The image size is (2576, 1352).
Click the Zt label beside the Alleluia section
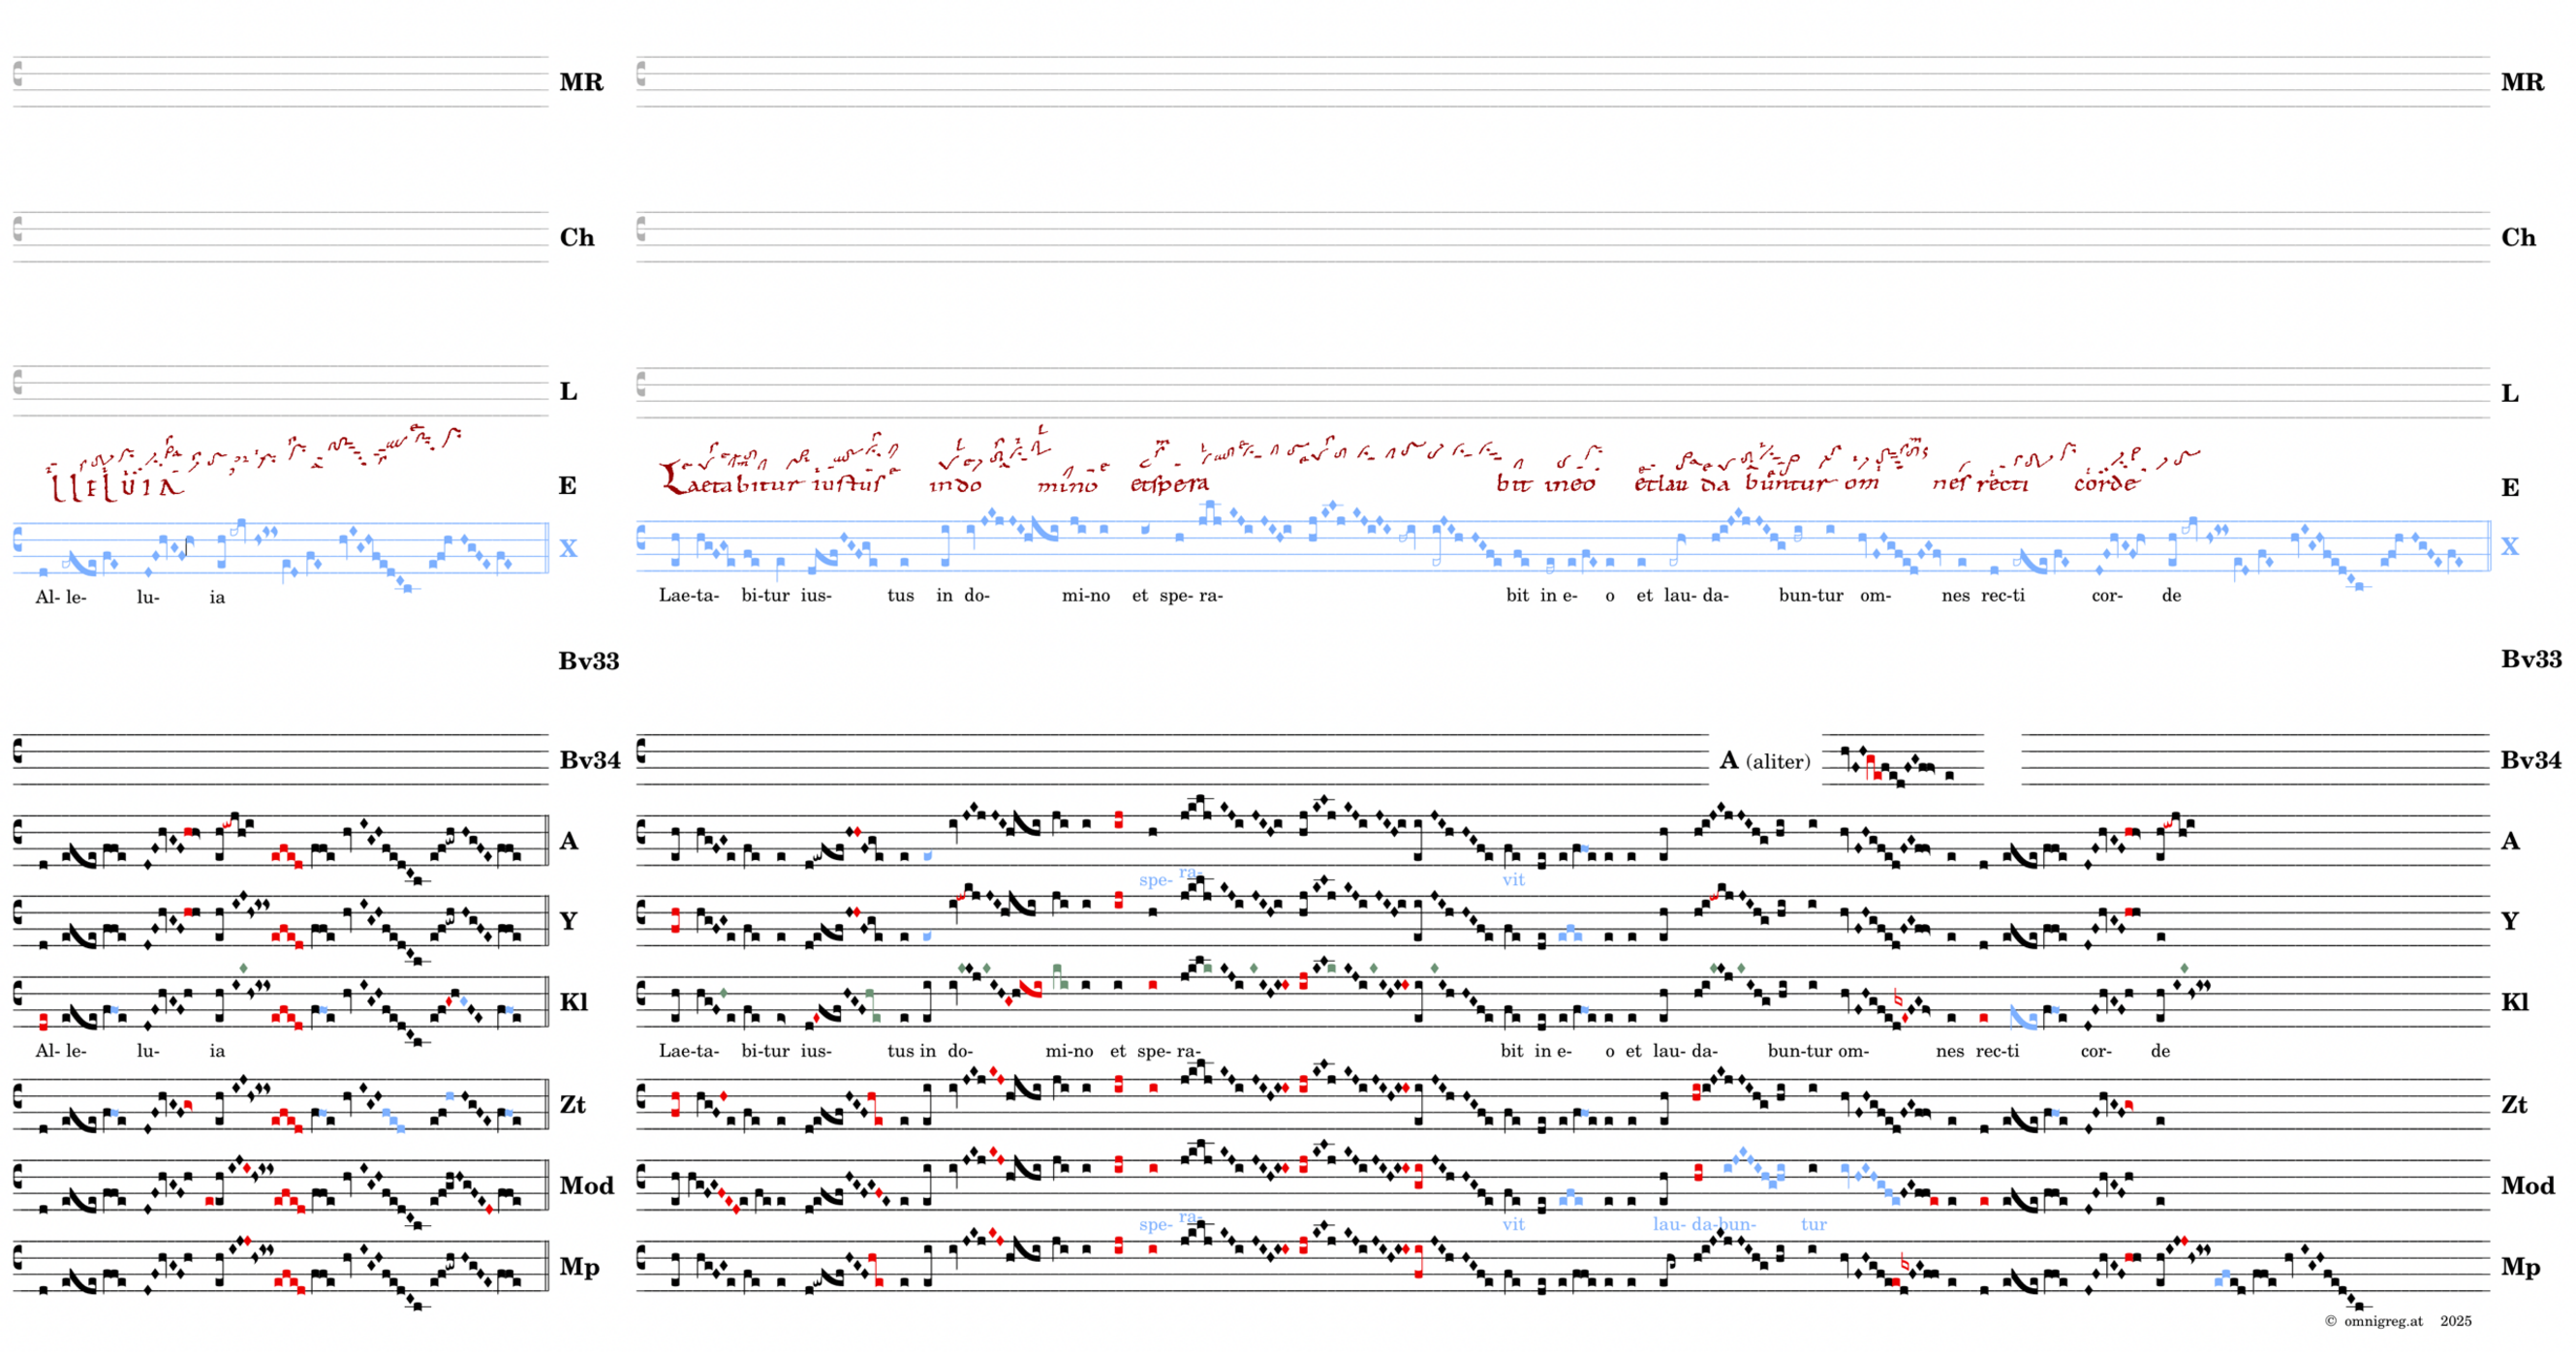572,1104
